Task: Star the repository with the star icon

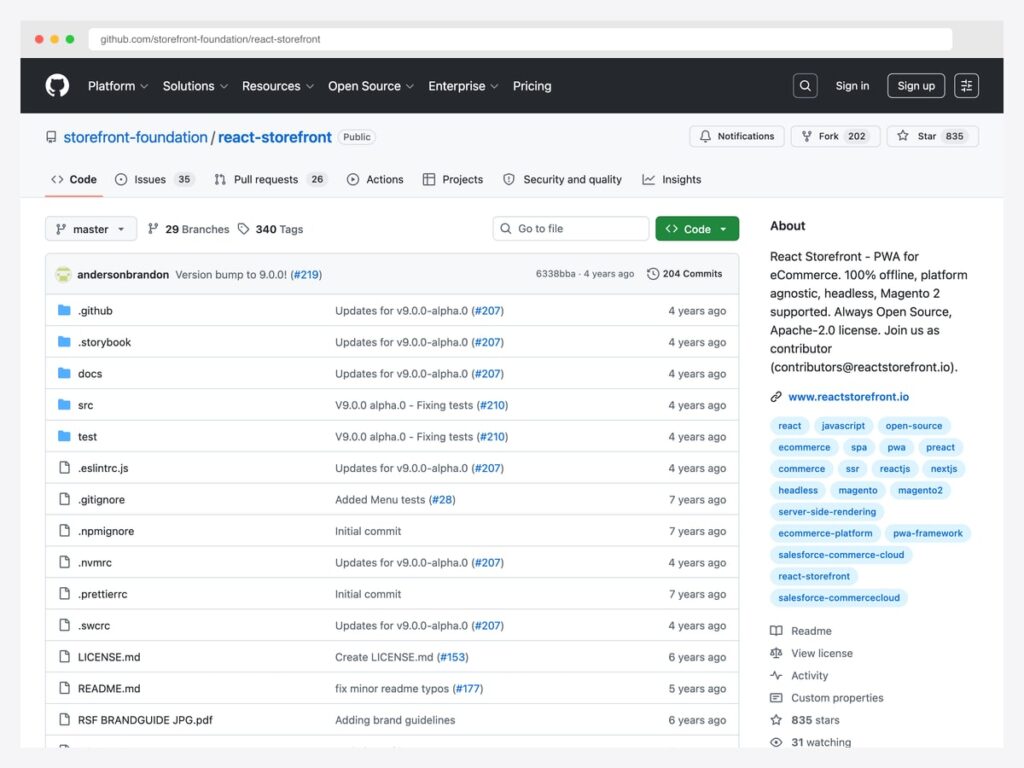Action: [x=903, y=136]
